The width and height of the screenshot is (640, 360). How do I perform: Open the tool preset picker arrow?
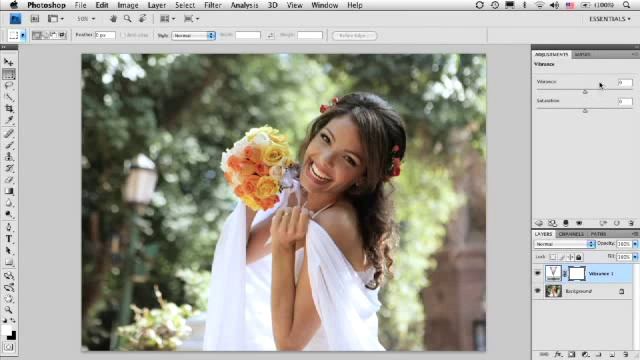[x=22, y=36]
